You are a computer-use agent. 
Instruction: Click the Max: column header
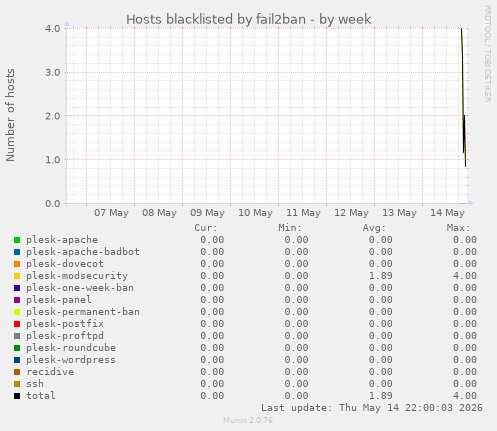pyautogui.click(x=458, y=228)
